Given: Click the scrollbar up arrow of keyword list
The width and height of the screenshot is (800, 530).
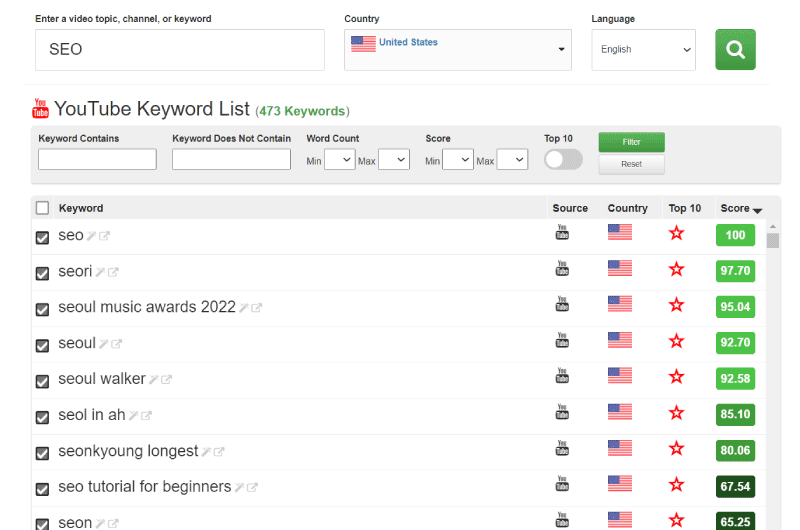Looking at the screenshot, I should (x=773, y=226).
